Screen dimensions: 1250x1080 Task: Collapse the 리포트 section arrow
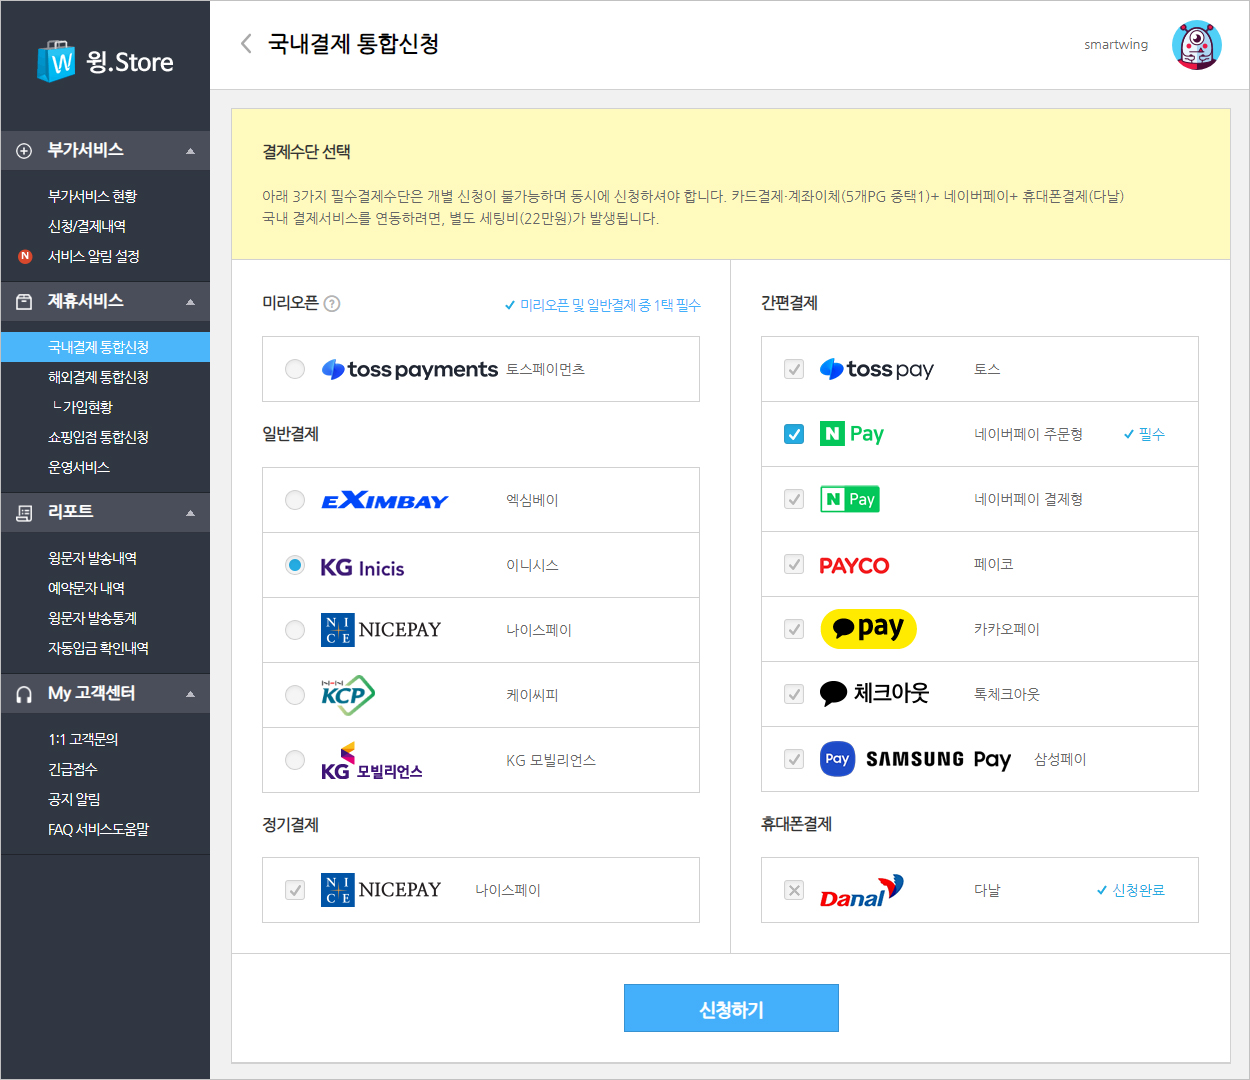click(190, 513)
